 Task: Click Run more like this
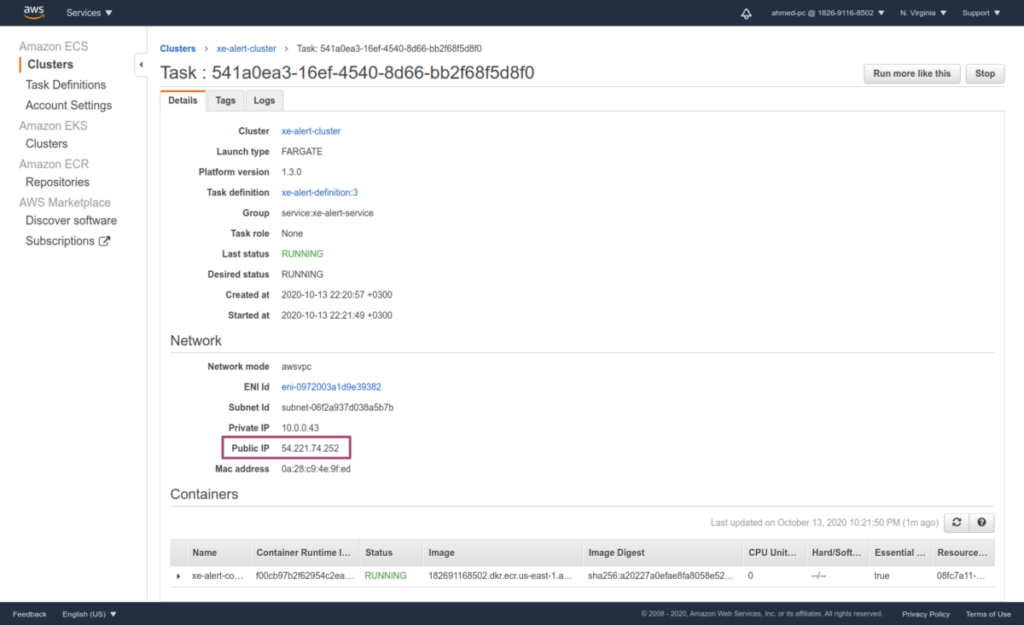point(911,73)
